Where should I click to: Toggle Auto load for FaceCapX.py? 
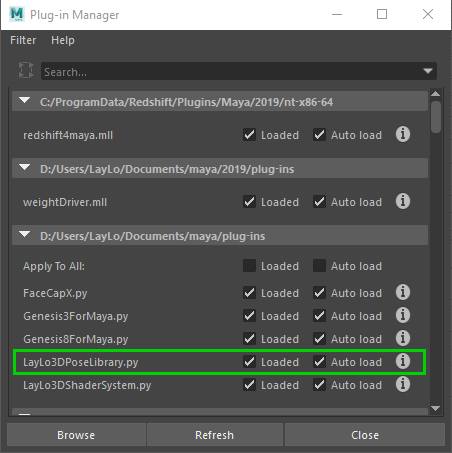coord(319,293)
